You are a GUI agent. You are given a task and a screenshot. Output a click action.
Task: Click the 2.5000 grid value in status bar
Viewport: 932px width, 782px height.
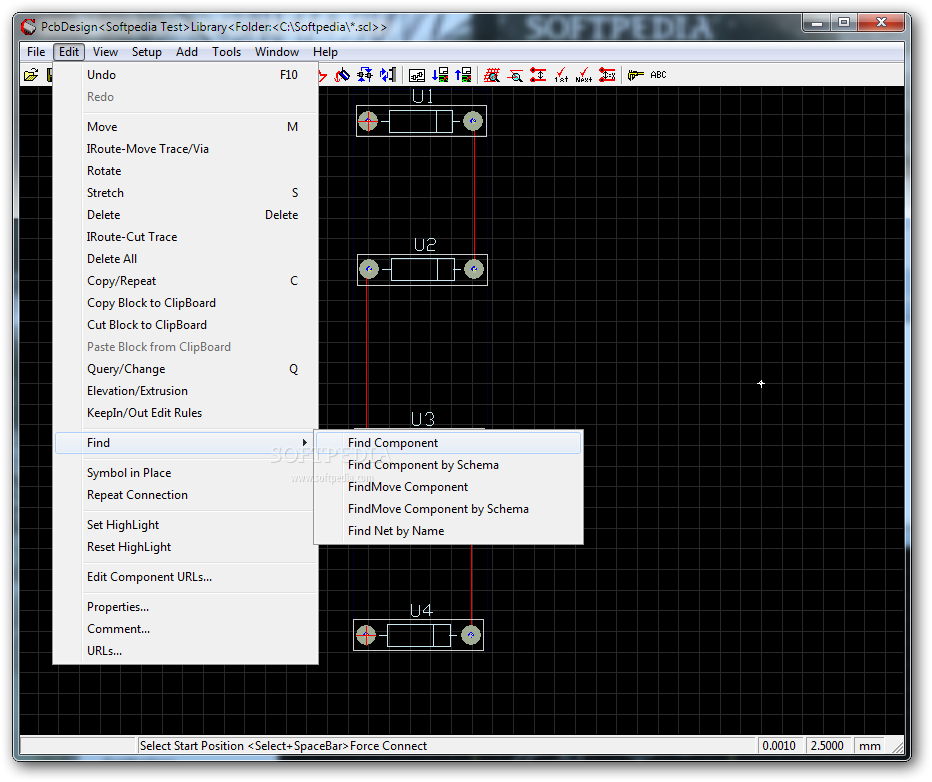pyautogui.click(x=827, y=746)
